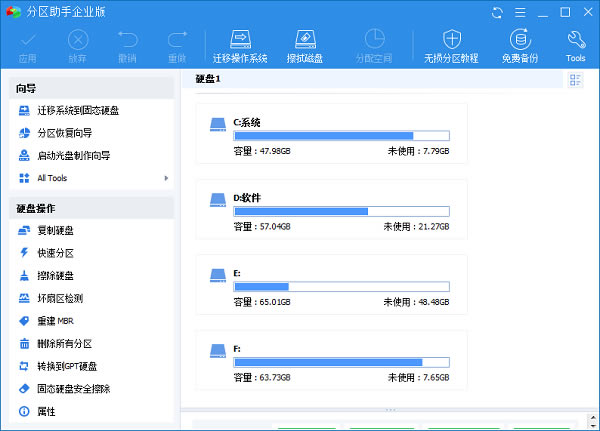Image resolution: width=600 pixels, height=431 pixels.
Task: Open 属性 (Properties) in sidebar
Action: coord(46,411)
